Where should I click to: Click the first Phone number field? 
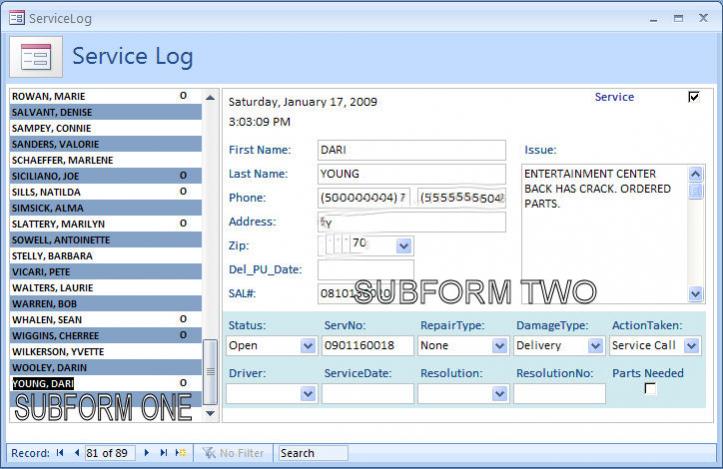pos(363,198)
